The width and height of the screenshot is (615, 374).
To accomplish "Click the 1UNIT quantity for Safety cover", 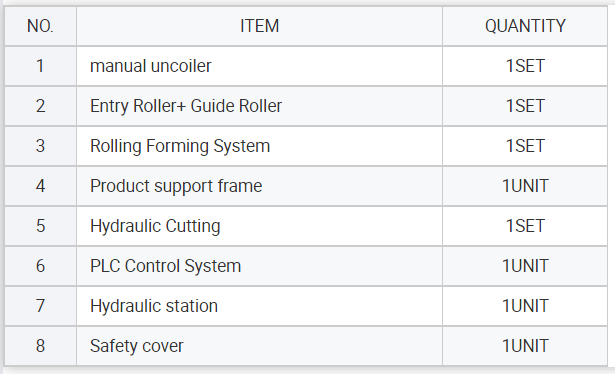I will point(525,346).
